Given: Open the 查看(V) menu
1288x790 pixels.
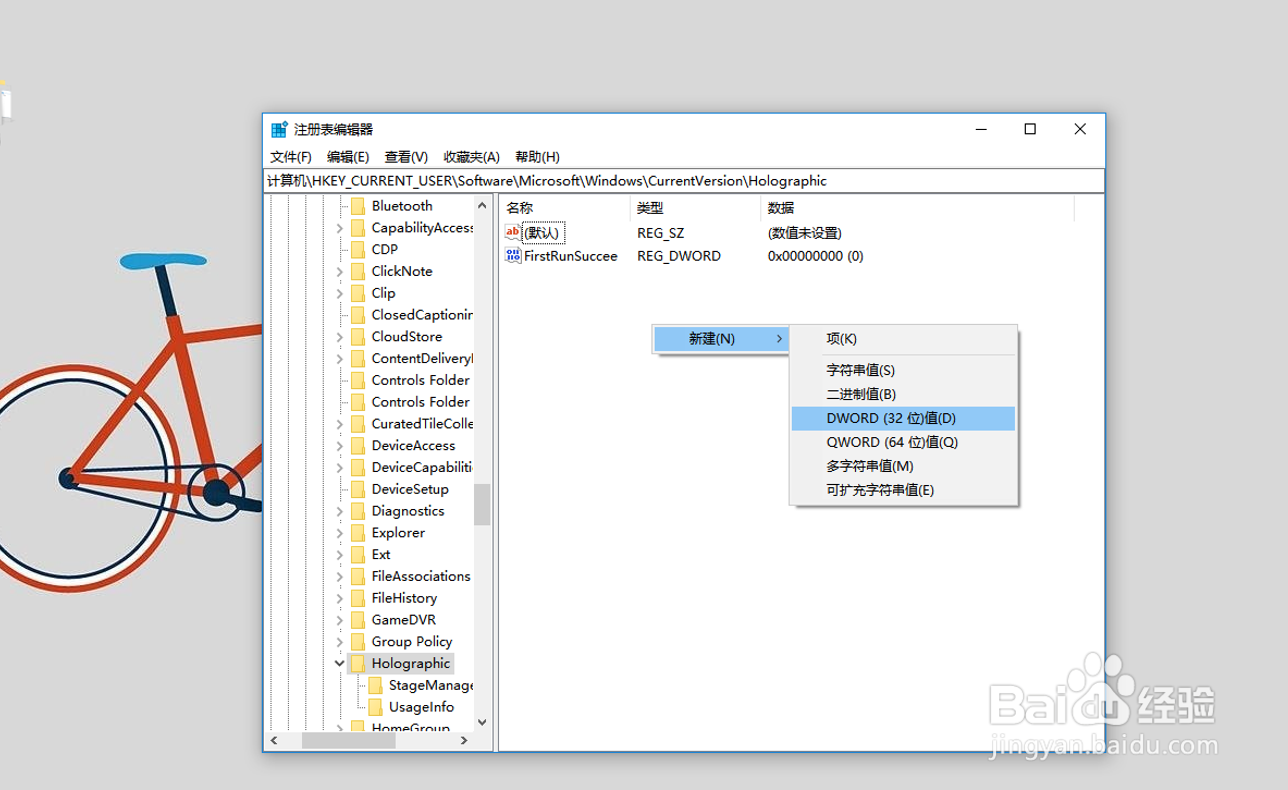Looking at the screenshot, I should pos(406,157).
